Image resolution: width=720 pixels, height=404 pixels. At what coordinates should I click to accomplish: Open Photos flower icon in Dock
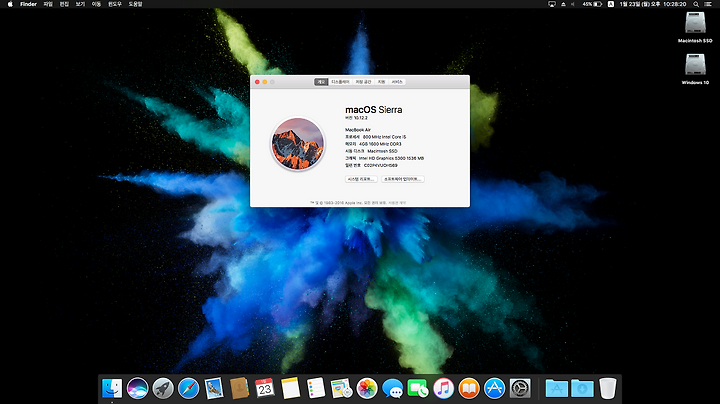pos(367,388)
